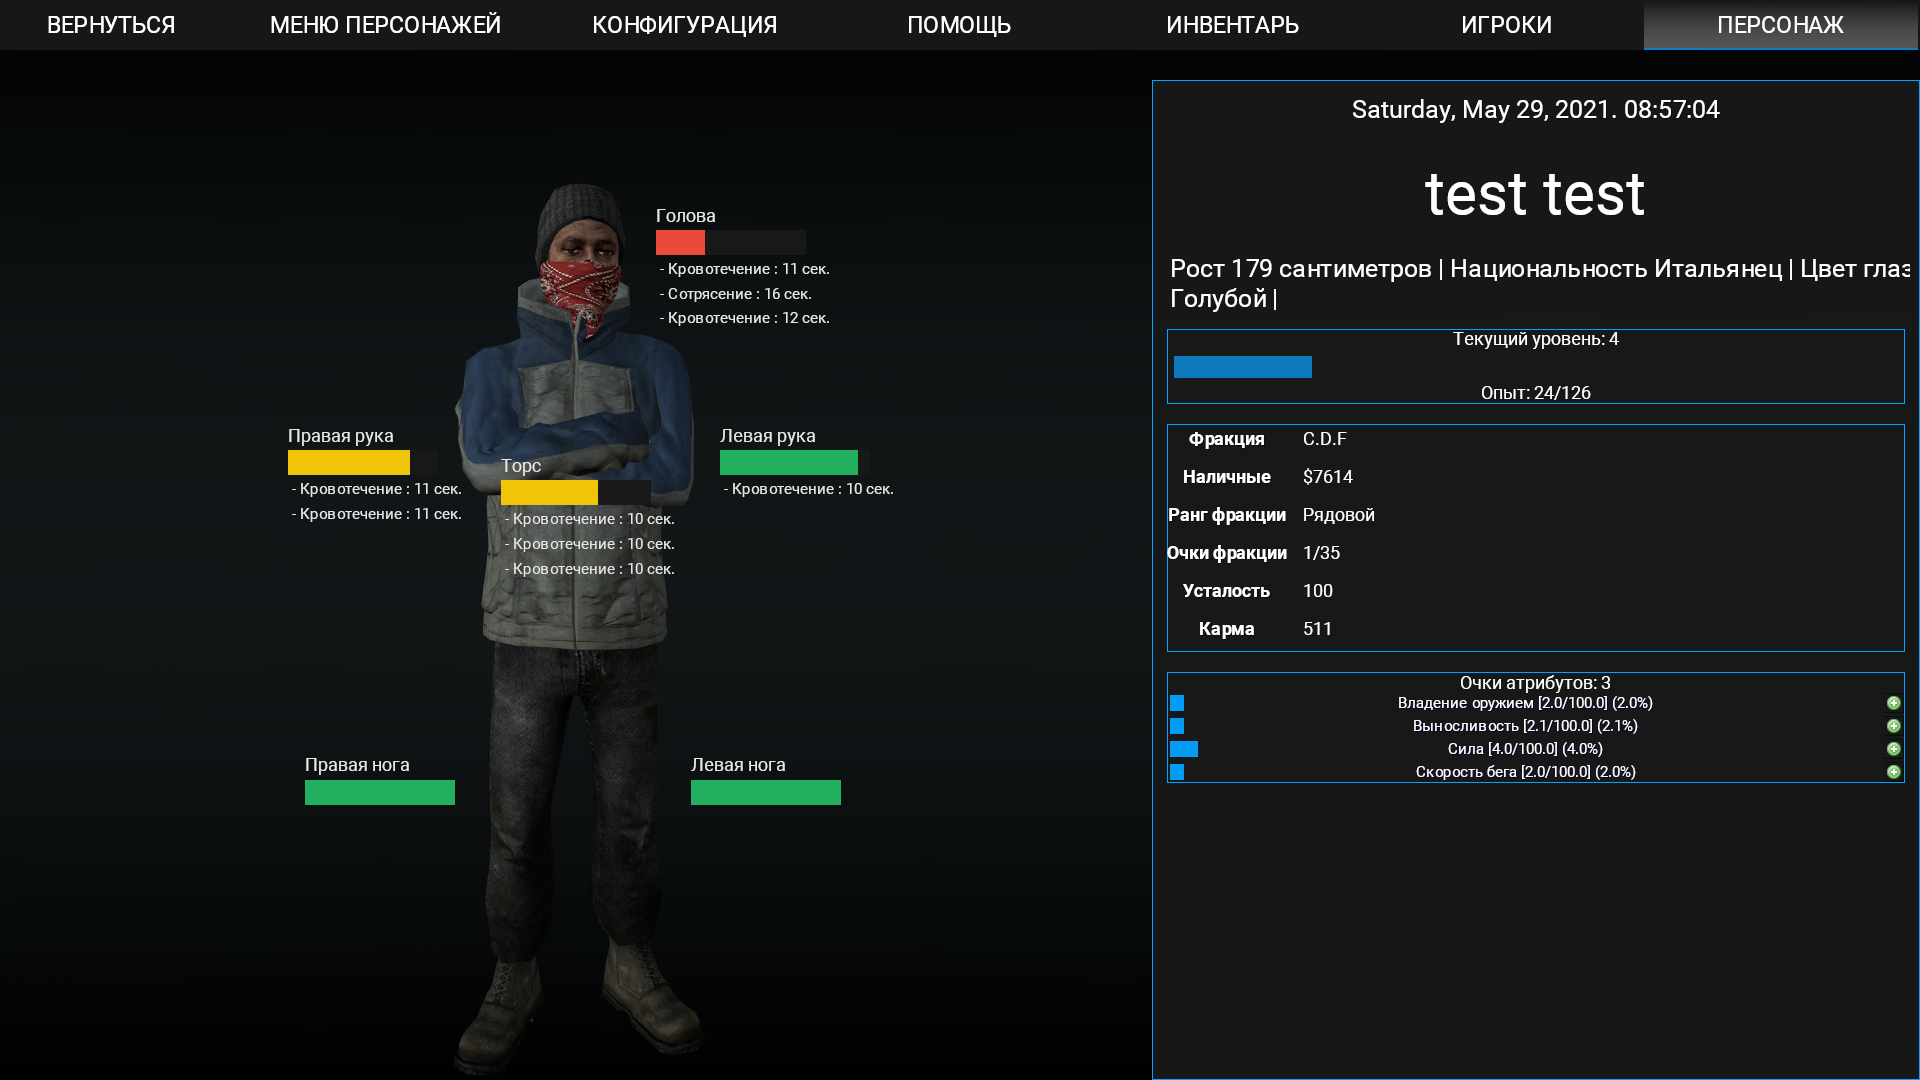
Task: Open the ИНВЕНТАРЬ tab
Action: coord(1232,25)
